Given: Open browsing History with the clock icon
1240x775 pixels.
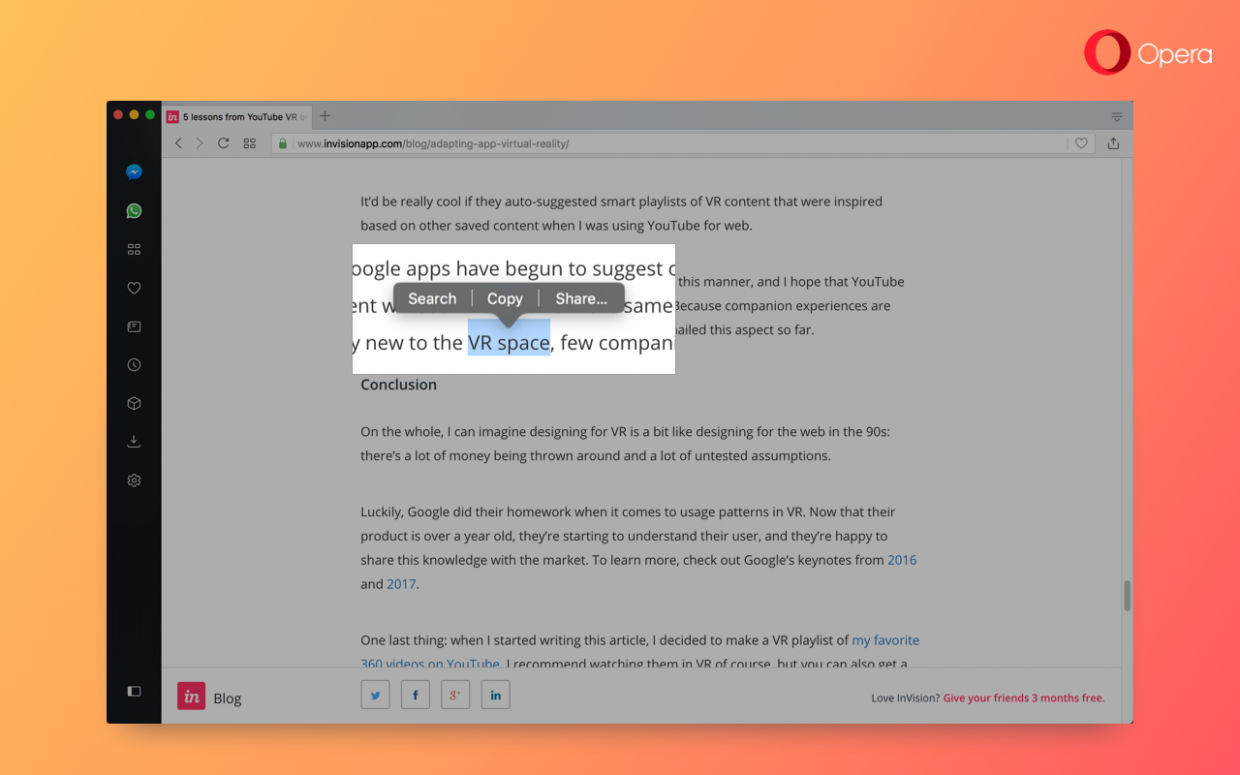Looking at the screenshot, I should (134, 364).
